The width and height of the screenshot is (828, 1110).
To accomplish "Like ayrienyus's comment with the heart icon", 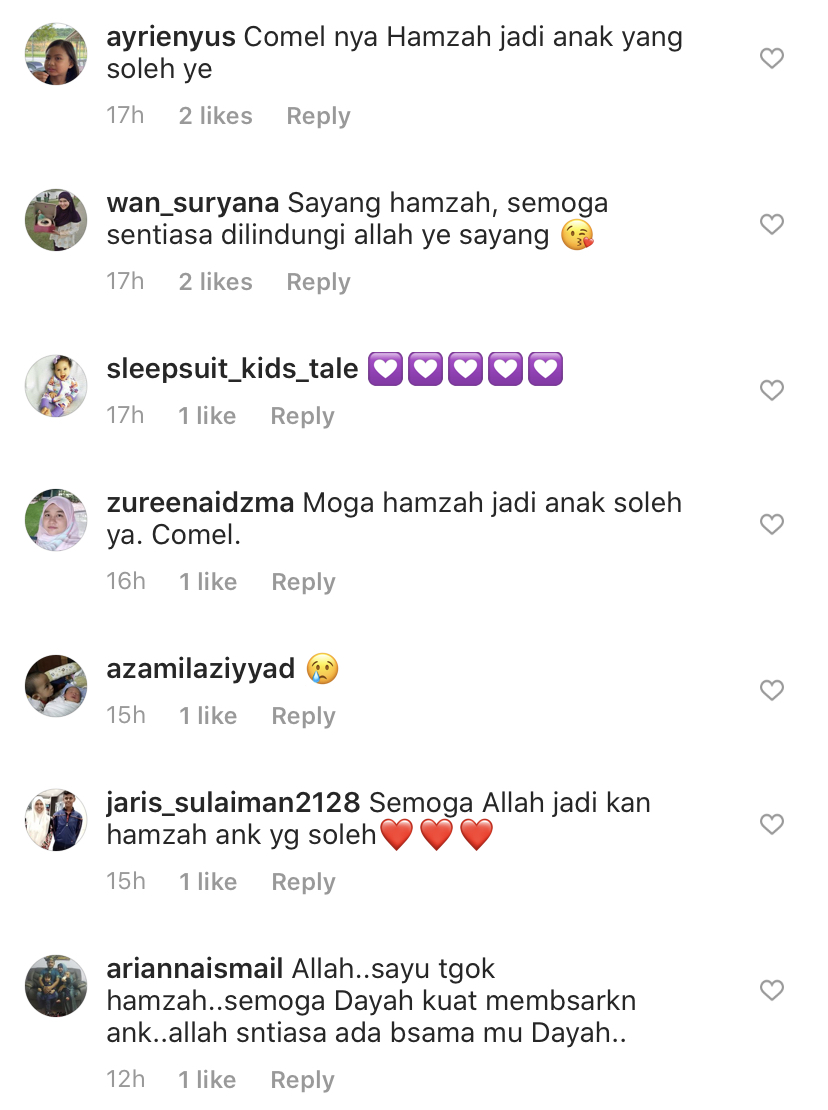I will tap(771, 58).
